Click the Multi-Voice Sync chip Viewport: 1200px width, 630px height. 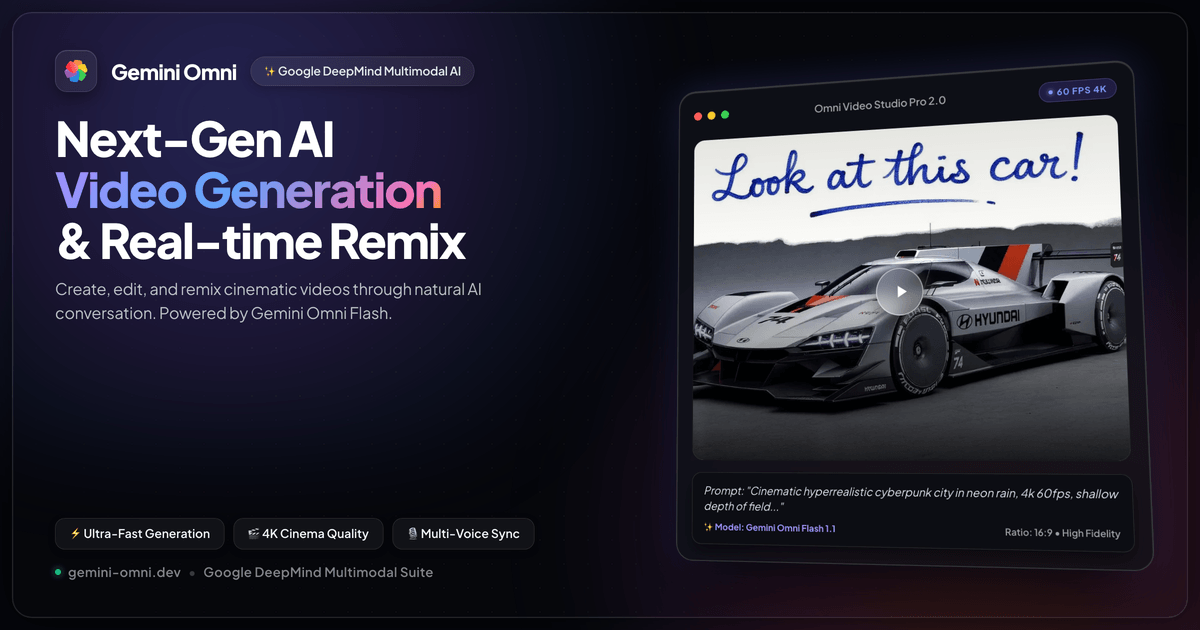(463, 534)
